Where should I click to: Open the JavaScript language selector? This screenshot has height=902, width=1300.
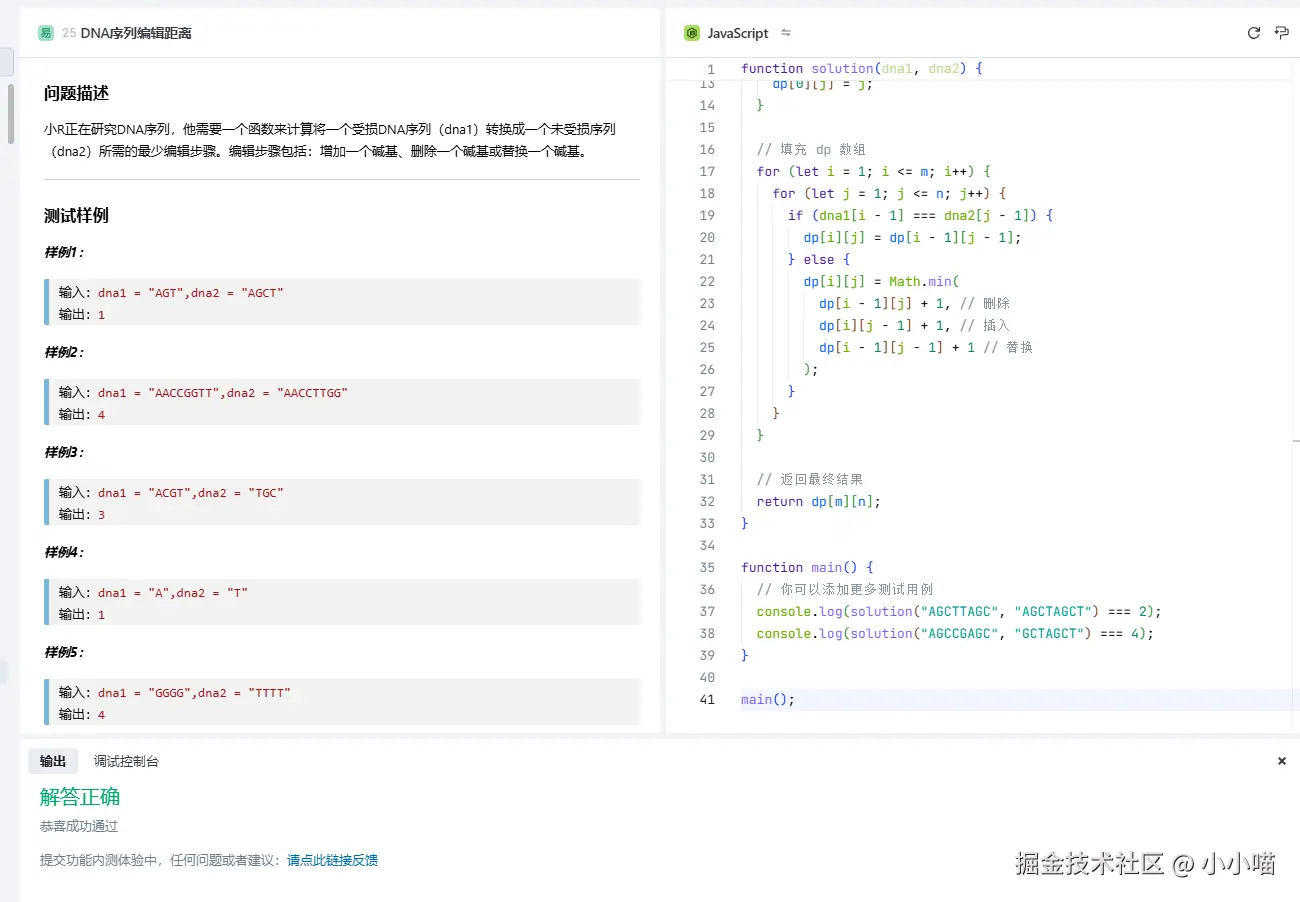738,33
